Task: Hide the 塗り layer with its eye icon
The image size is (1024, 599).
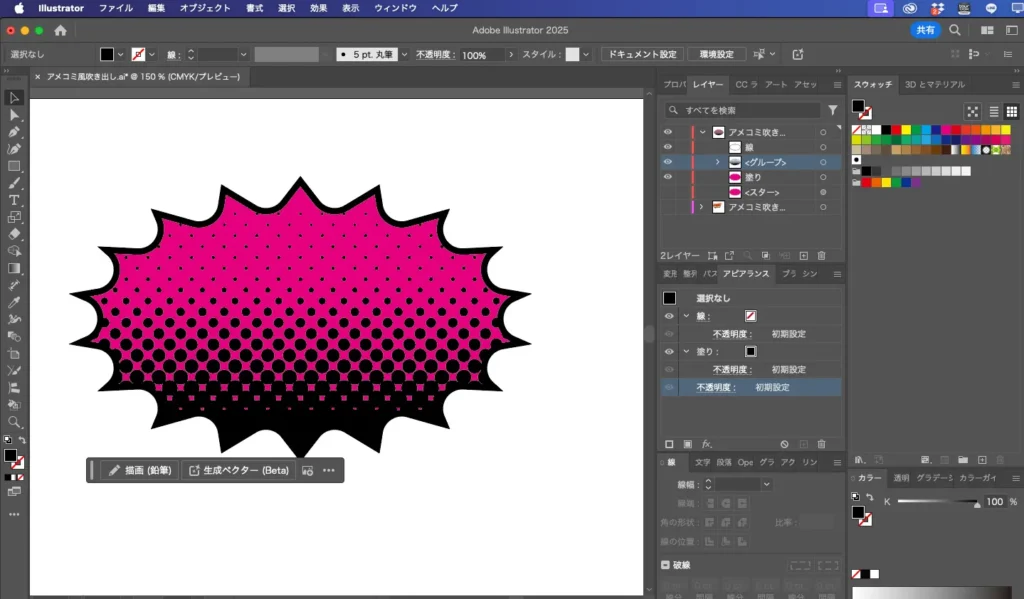Action: click(668, 177)
